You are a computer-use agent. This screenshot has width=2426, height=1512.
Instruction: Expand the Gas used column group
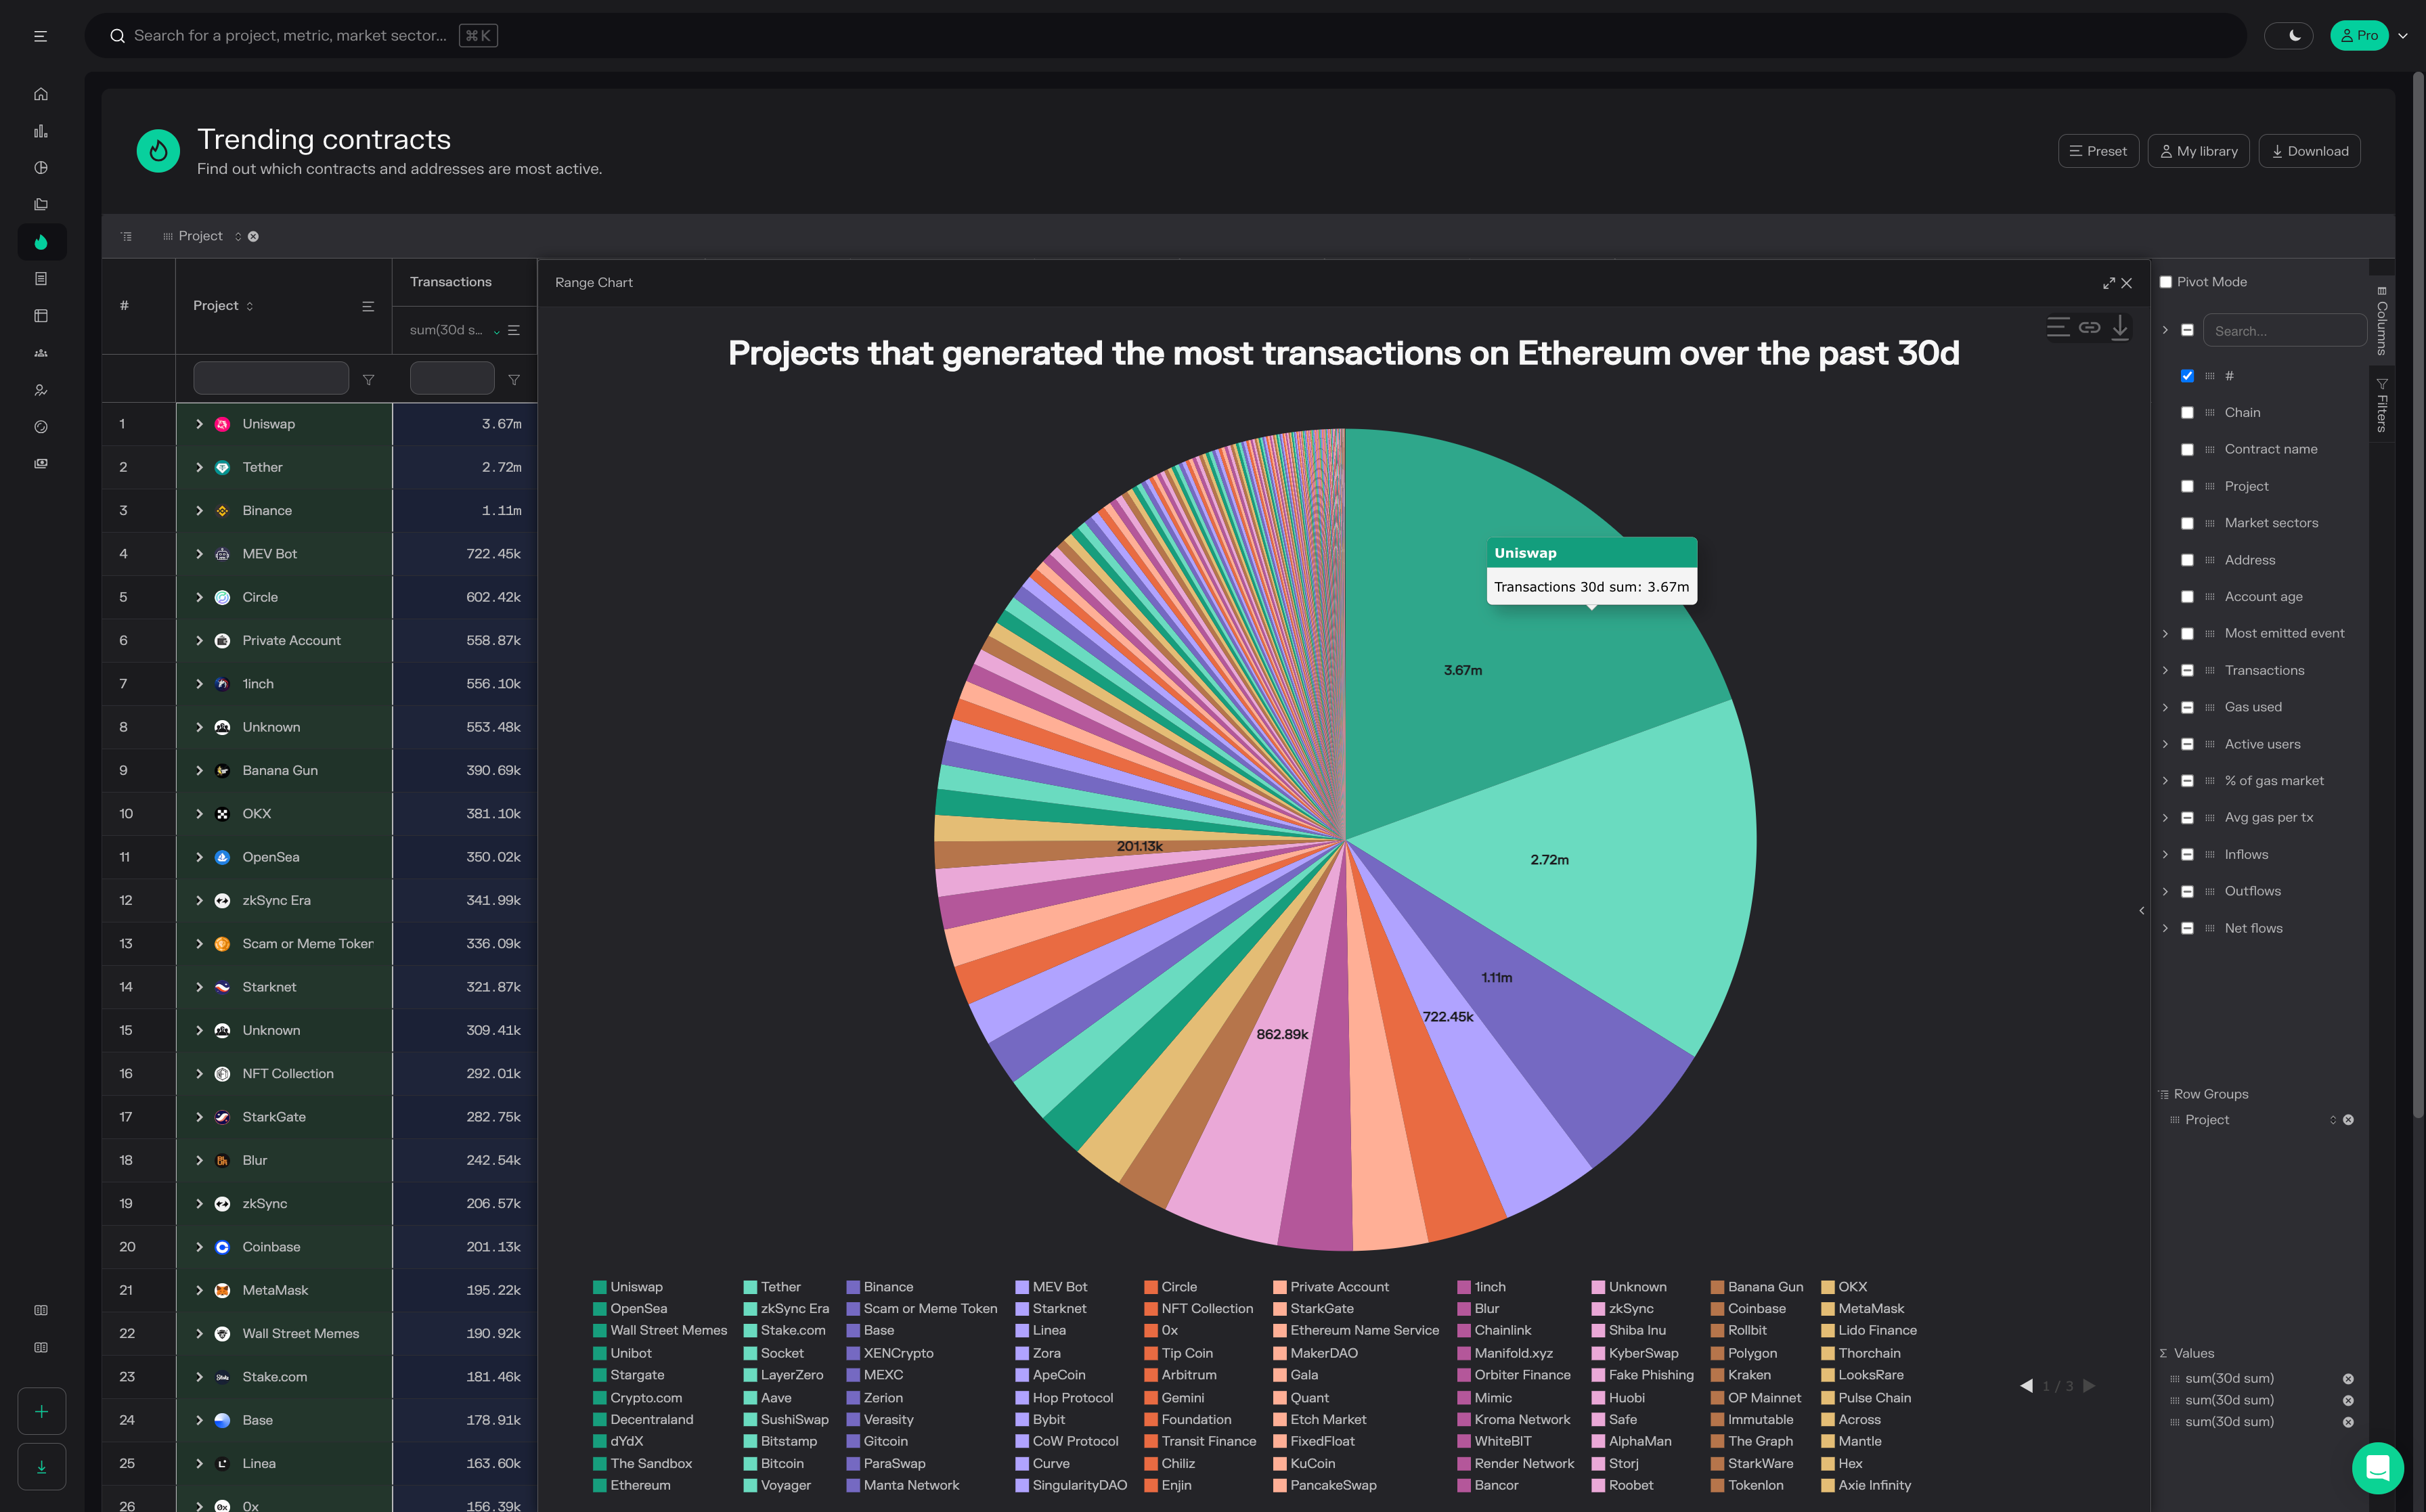(2165, 707)
